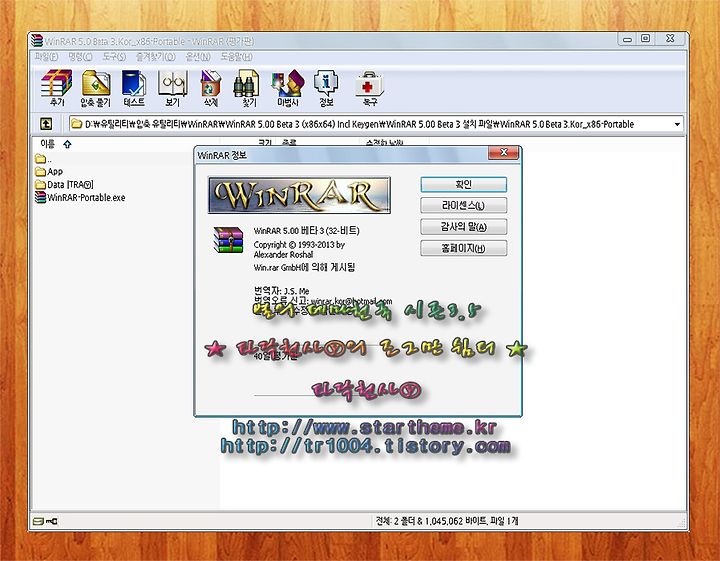Screen dimensions: 720x561
Task: Click the address path input field
Action: point(377,124)
